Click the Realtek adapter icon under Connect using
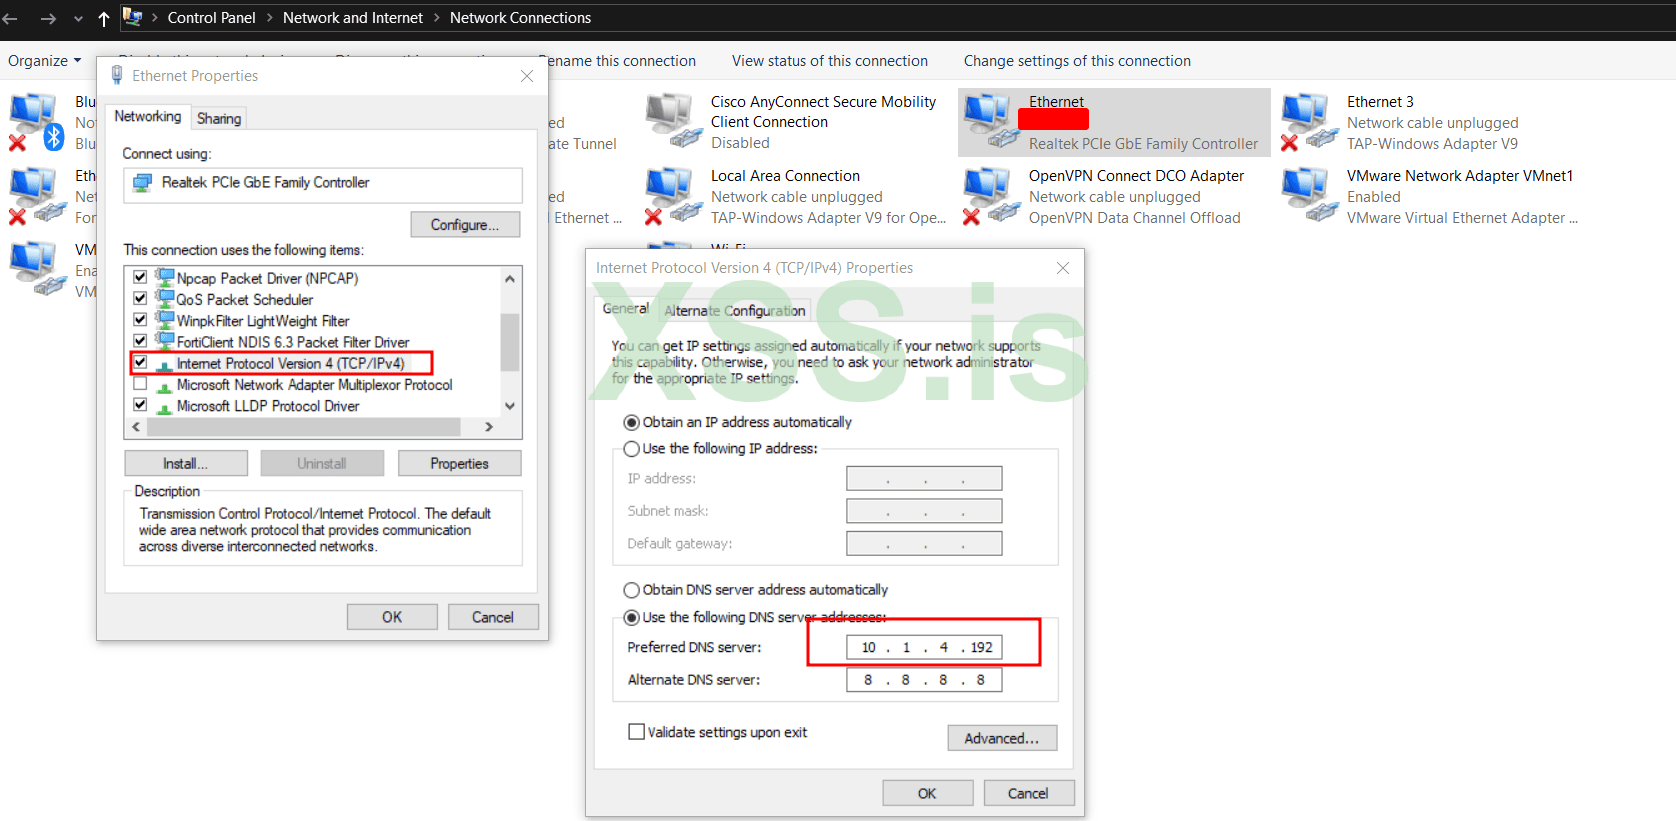This screenshot has width=1676, height=821. pyautogui.click(x=143, y=183)
